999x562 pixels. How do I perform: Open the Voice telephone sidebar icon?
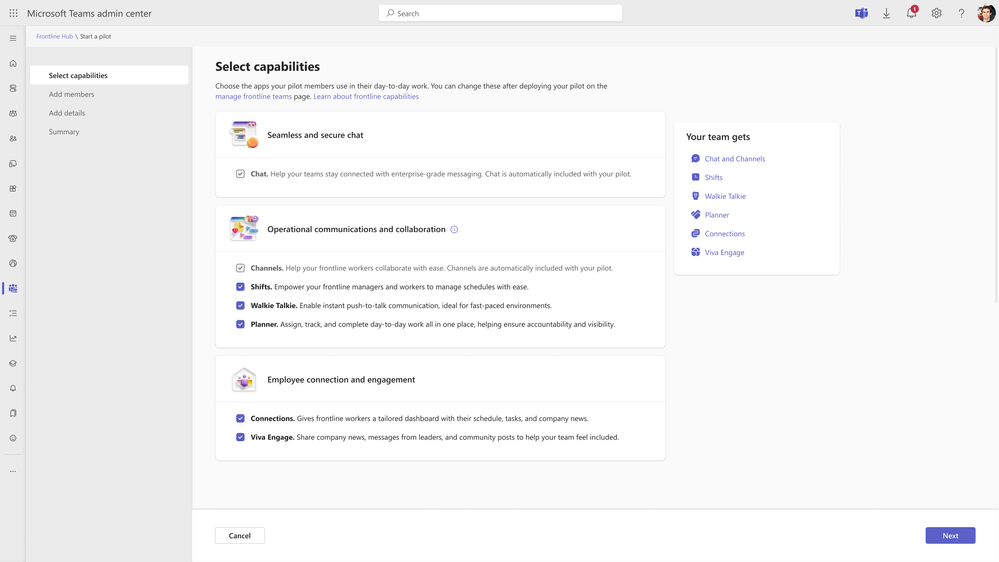tap(13, 238)
